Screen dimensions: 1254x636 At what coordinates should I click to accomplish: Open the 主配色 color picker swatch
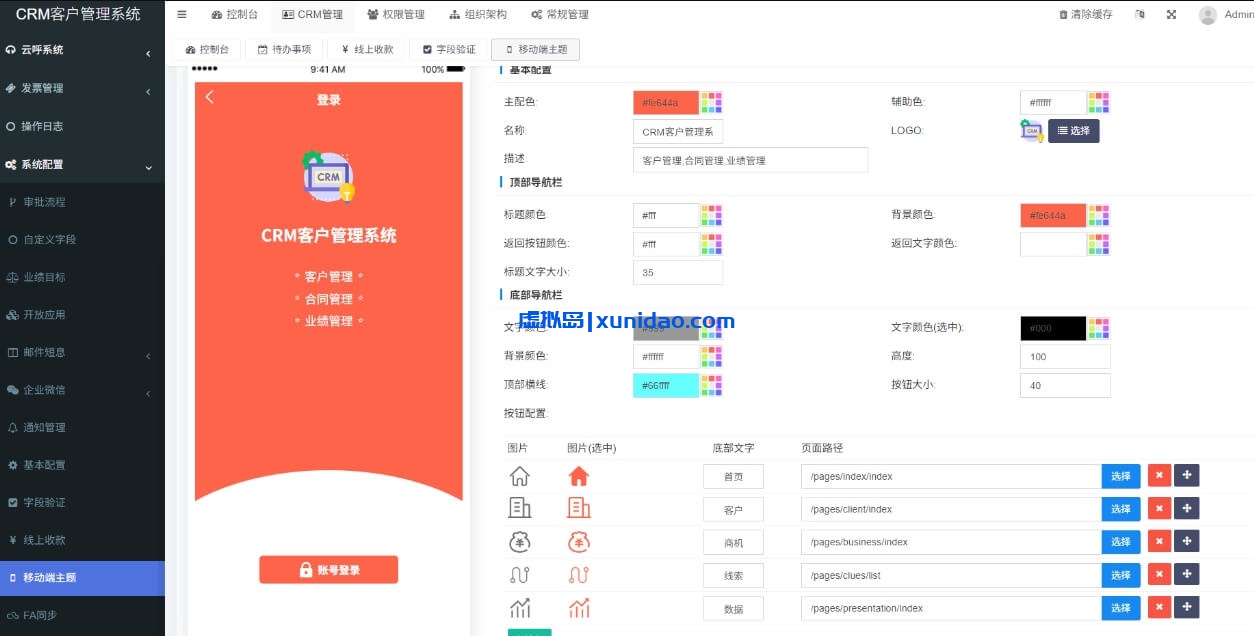[712, 101]
